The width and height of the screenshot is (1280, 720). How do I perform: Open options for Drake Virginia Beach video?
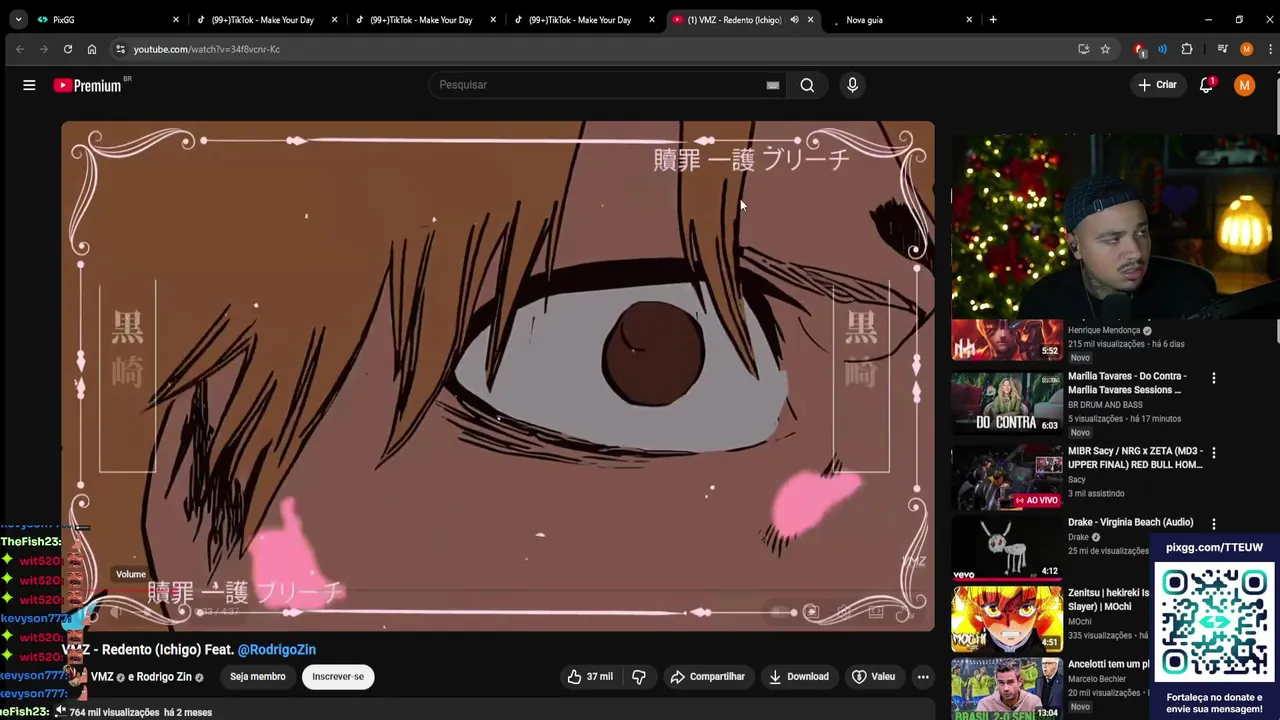1214,524
